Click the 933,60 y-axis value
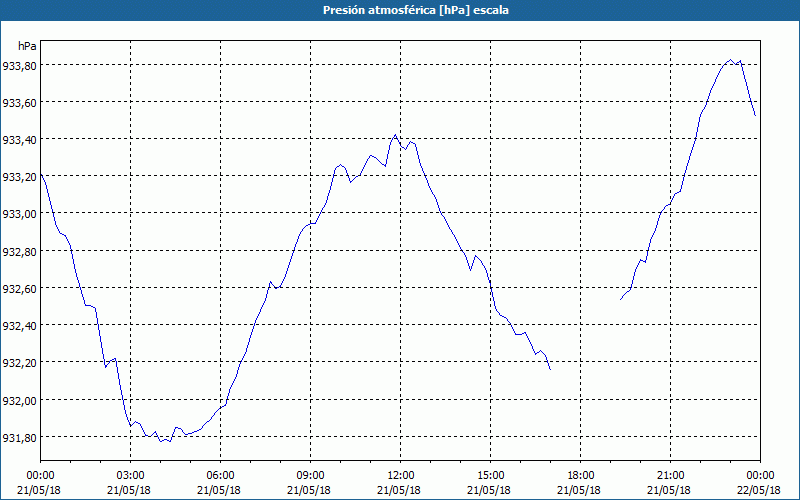 (x=19, y=103)
